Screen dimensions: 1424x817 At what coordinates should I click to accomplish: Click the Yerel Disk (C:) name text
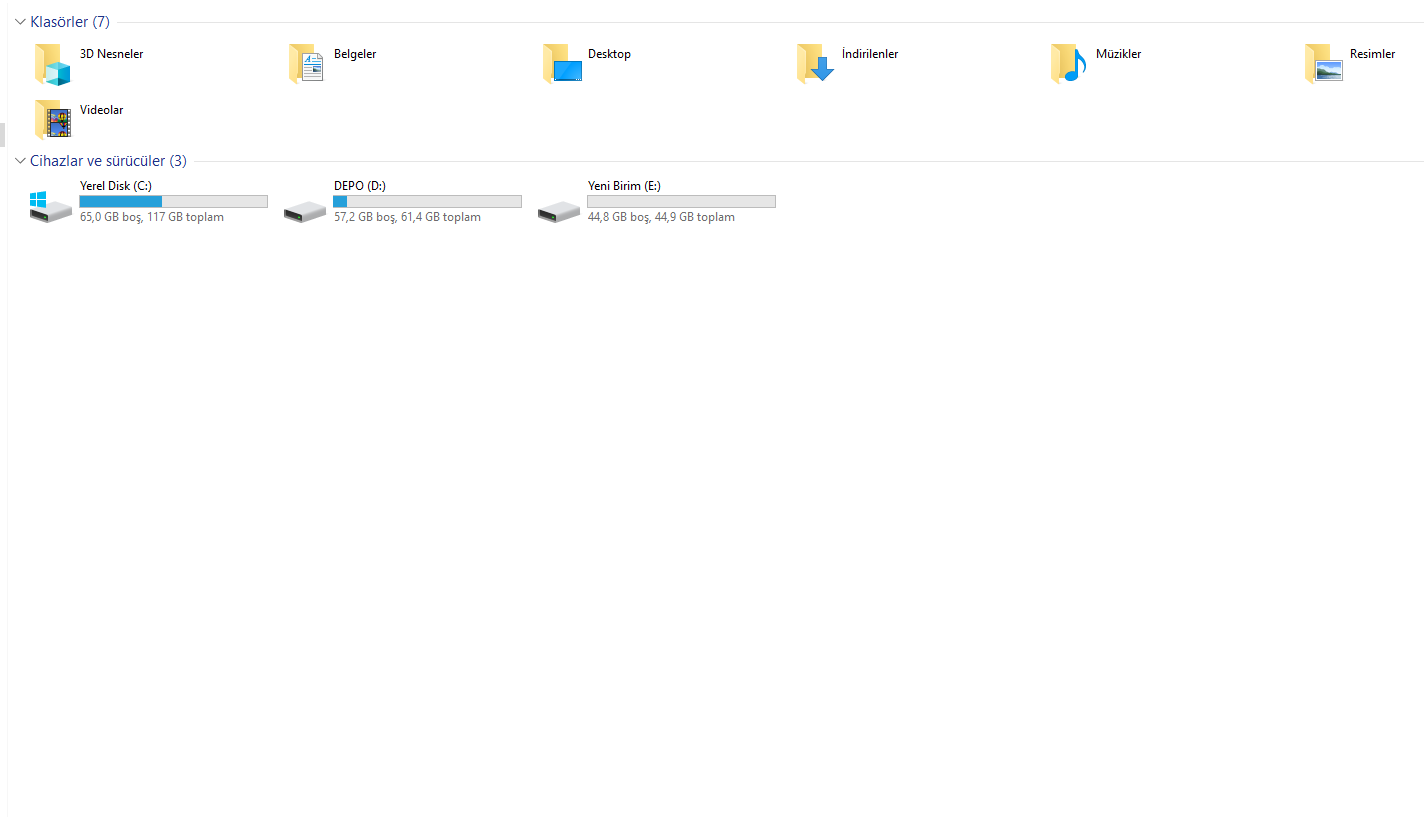[x=116, y=186]
